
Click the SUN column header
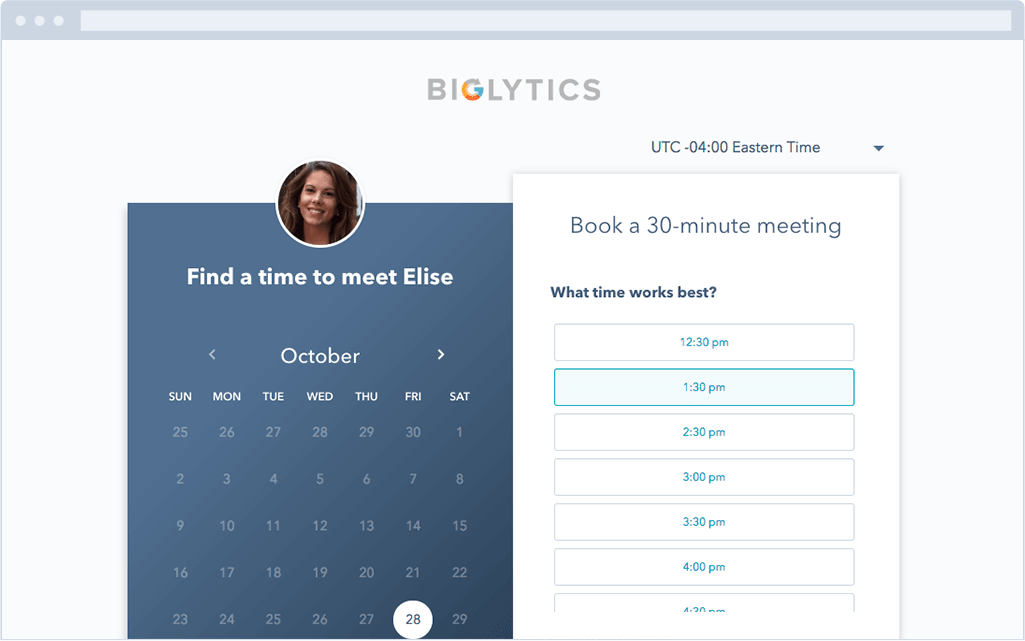180,396
